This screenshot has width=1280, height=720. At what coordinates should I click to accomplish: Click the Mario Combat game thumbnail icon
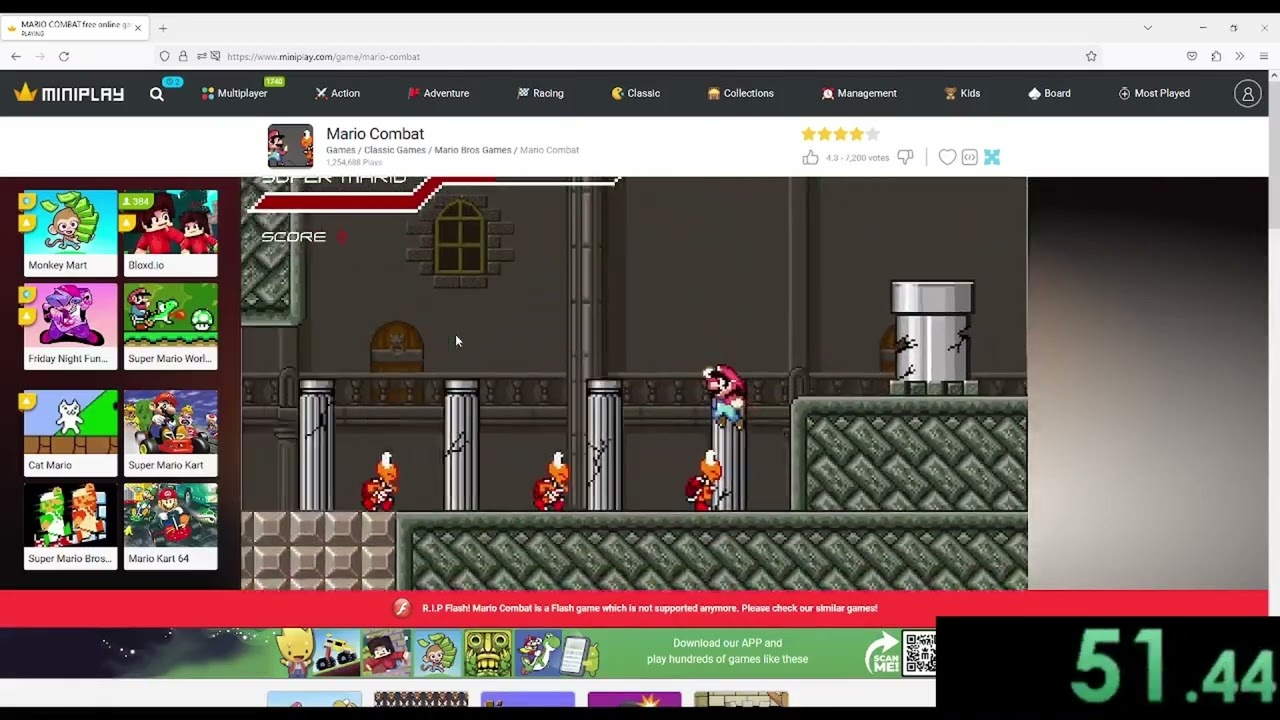click(x=290, y=146)
